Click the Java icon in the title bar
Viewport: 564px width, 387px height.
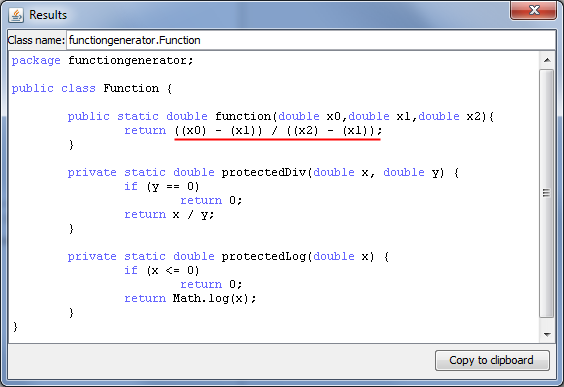tap(16, 15)
